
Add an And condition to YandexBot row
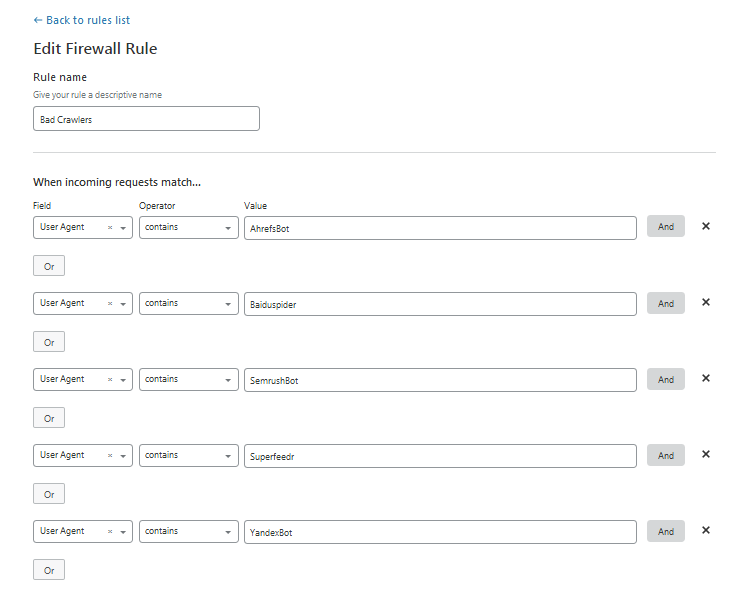(665, 531)
